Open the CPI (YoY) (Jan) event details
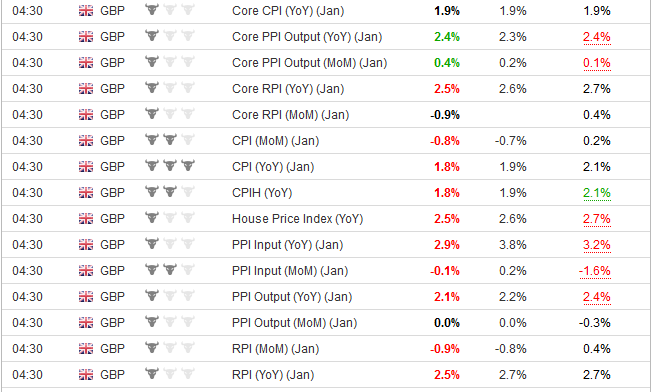The width and height of the screenshot is (654, 392). pyautogui.click(x=273, y=167)
